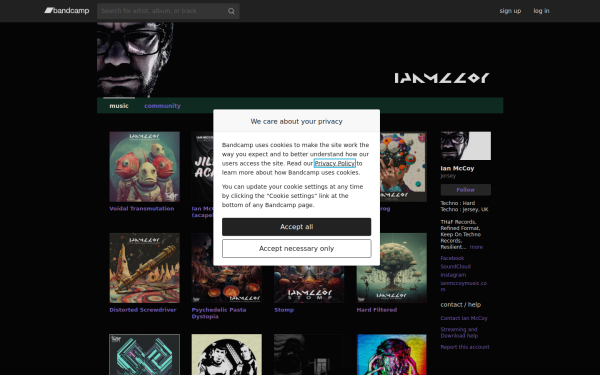
Task: Open the Hard Filtered album cover
Action: (x=391, y=268)
